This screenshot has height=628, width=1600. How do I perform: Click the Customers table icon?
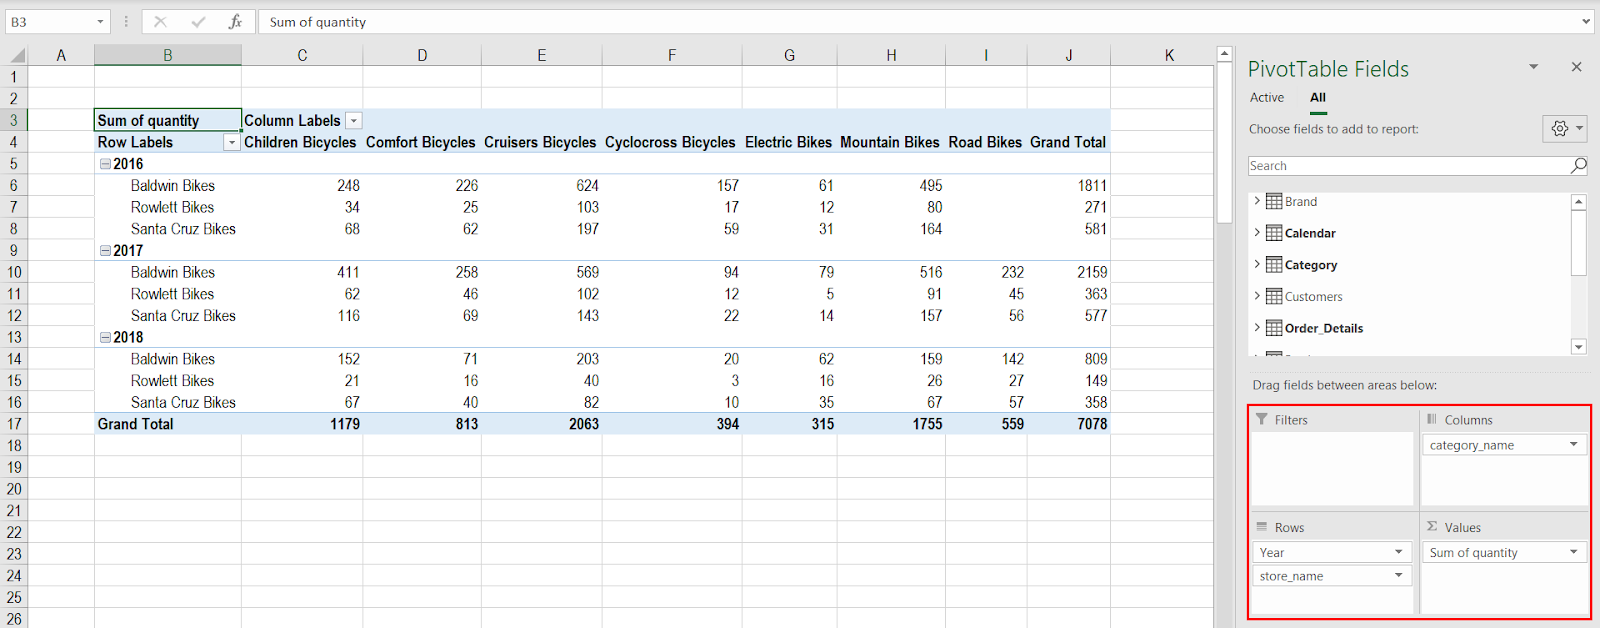click(1274, 296)
